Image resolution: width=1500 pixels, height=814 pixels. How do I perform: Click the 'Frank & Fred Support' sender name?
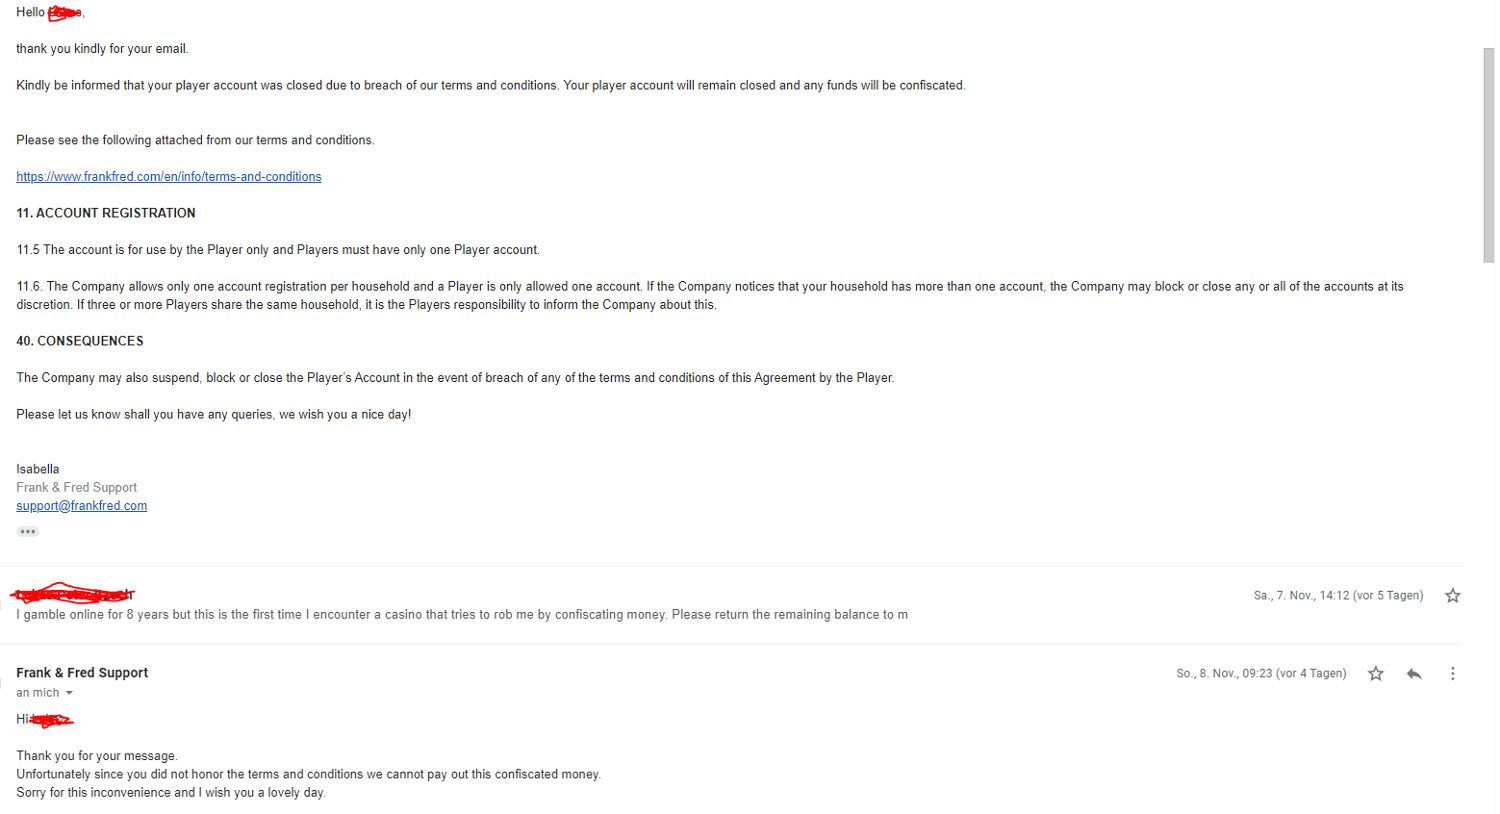coord(82,673)
